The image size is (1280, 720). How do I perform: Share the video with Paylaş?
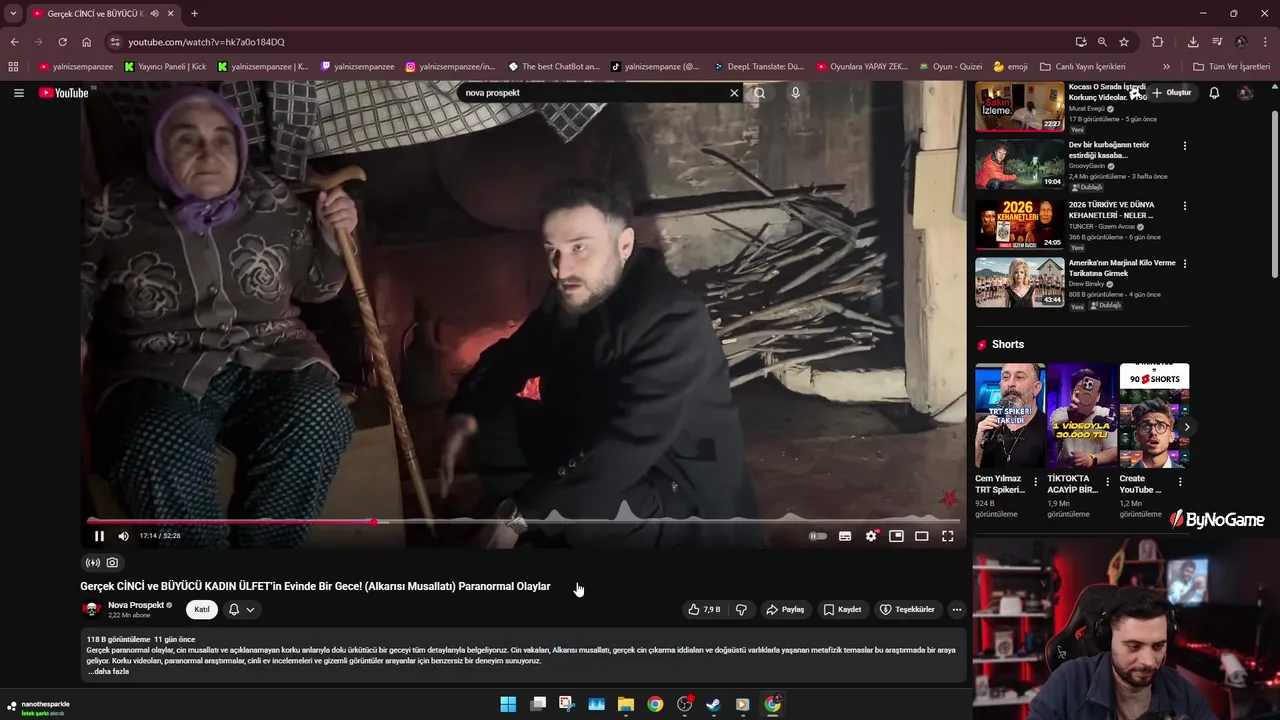pos(785,609)
